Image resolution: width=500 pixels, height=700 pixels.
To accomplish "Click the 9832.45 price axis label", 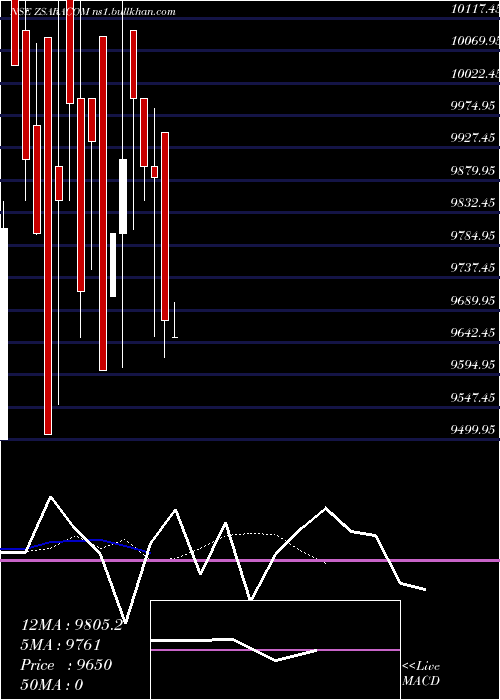I will pyautogui.click(x=473, y=203).
